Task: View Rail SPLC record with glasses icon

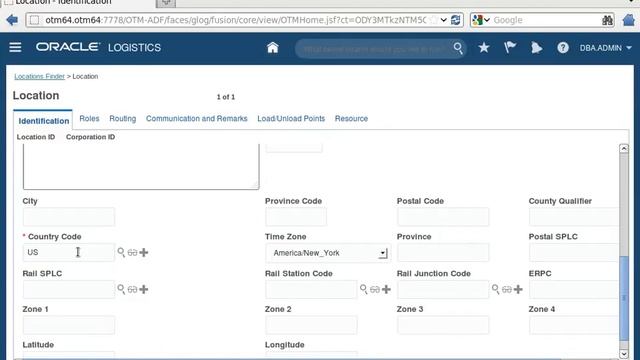Action: 132,289
